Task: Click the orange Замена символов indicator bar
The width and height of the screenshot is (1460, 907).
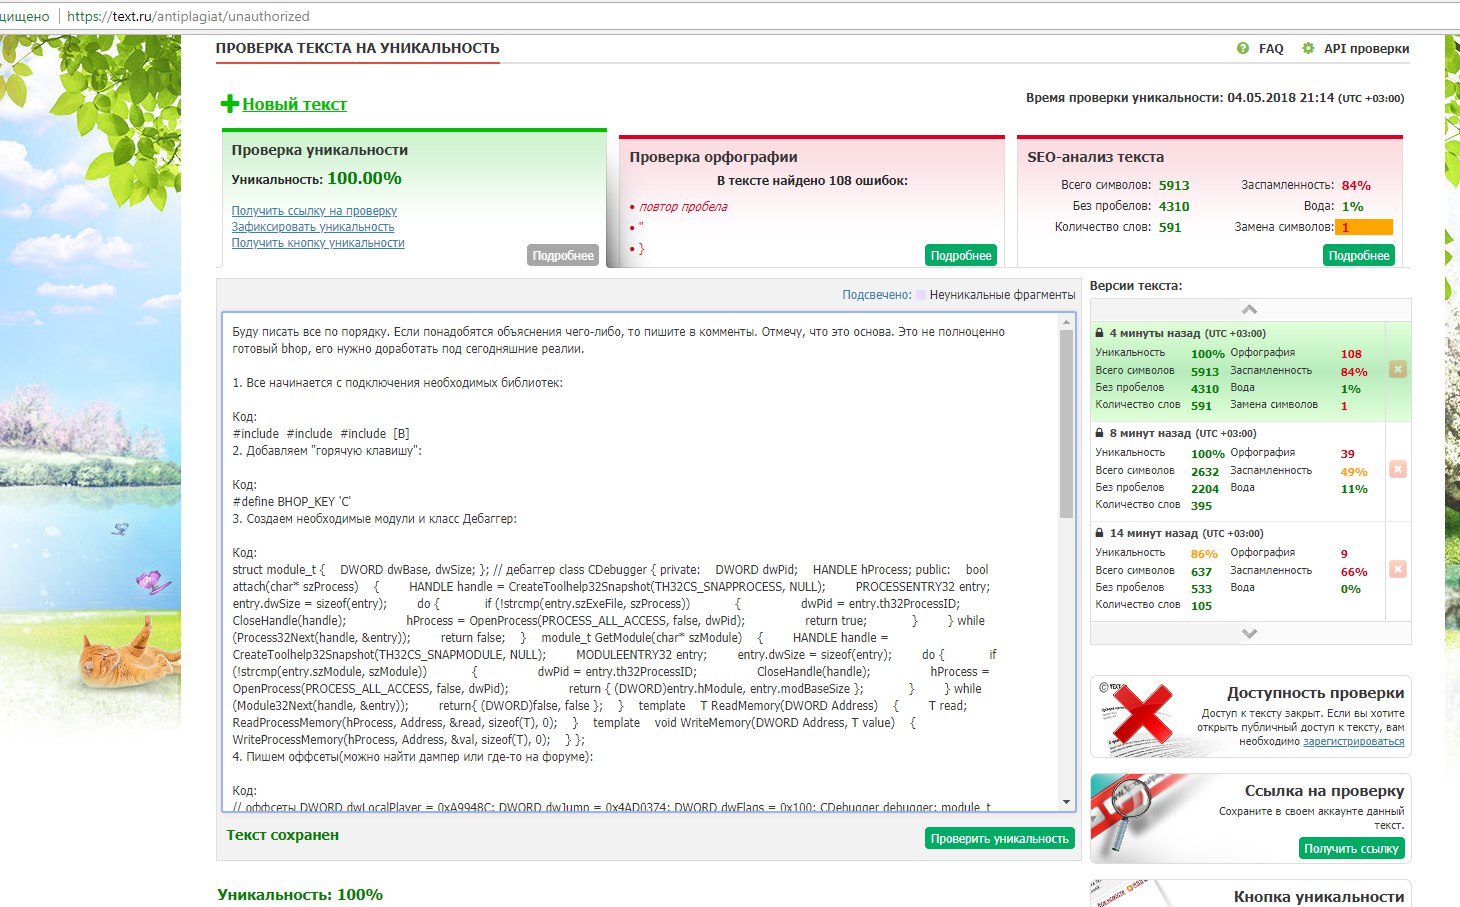Action: point(1364,227)
